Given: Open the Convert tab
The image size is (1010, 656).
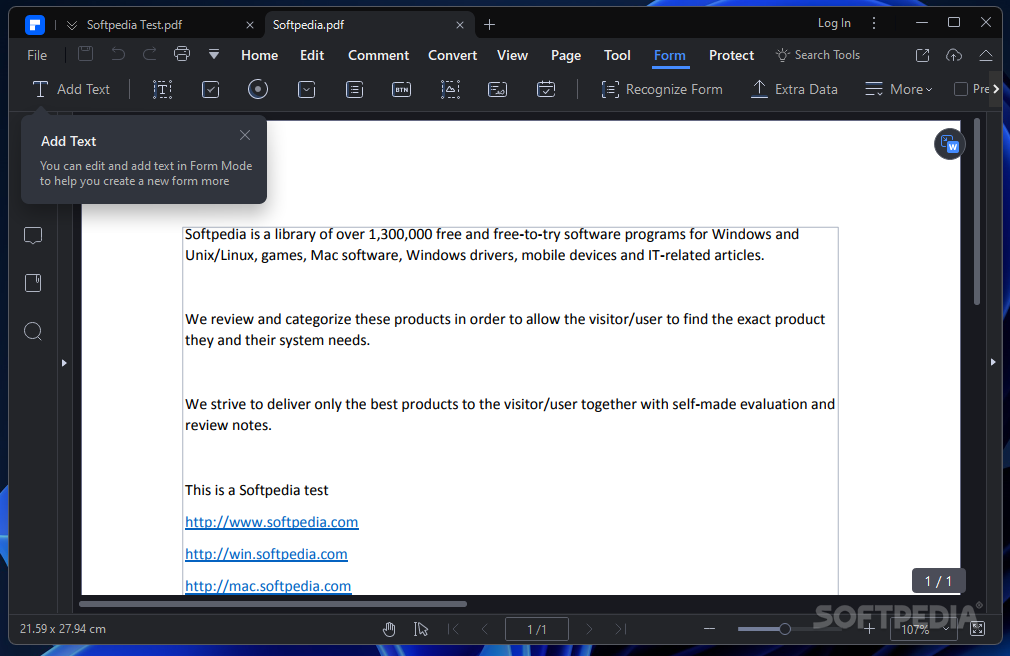Looking at the screenshot, I should coord(452,55).
